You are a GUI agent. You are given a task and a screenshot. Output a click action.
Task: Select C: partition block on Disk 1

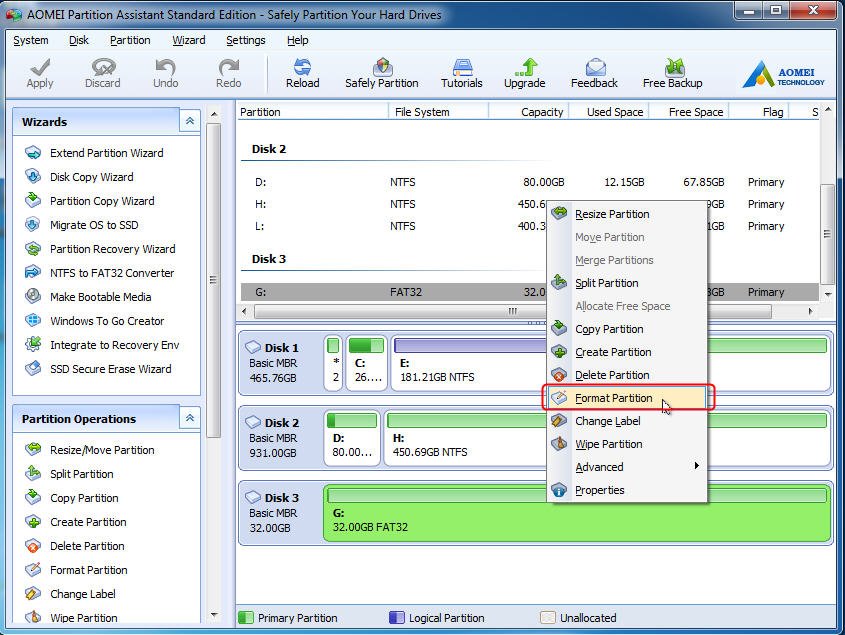point(366,362)
